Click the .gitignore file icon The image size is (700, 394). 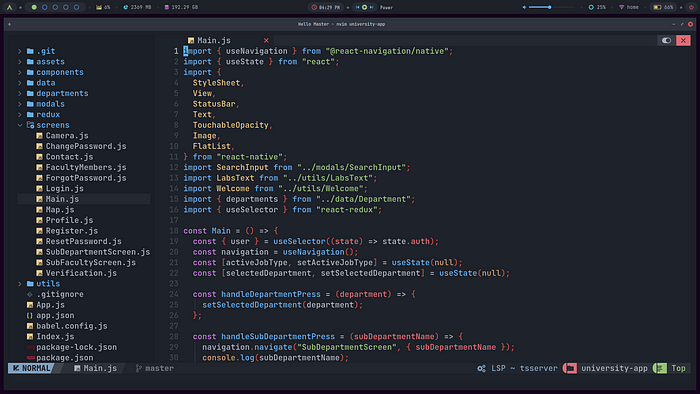pos(30,294)
